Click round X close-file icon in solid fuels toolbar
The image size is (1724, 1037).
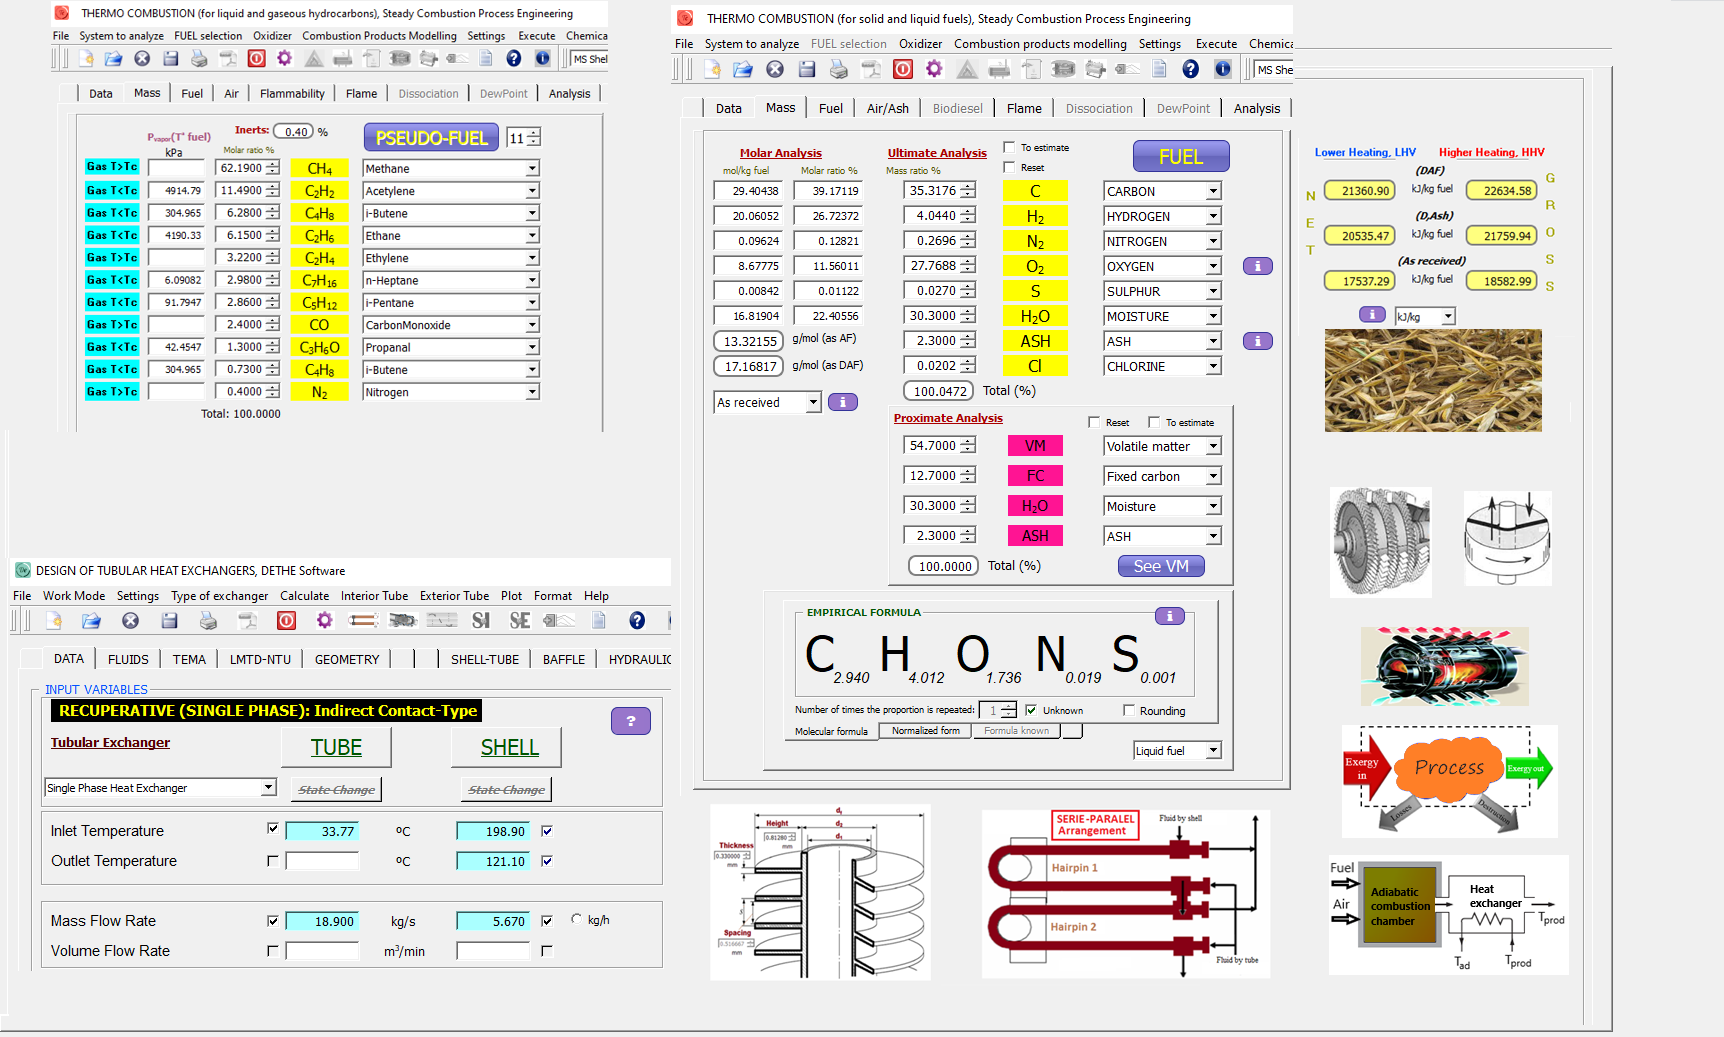pyautogui.click(x=775, y=69)
